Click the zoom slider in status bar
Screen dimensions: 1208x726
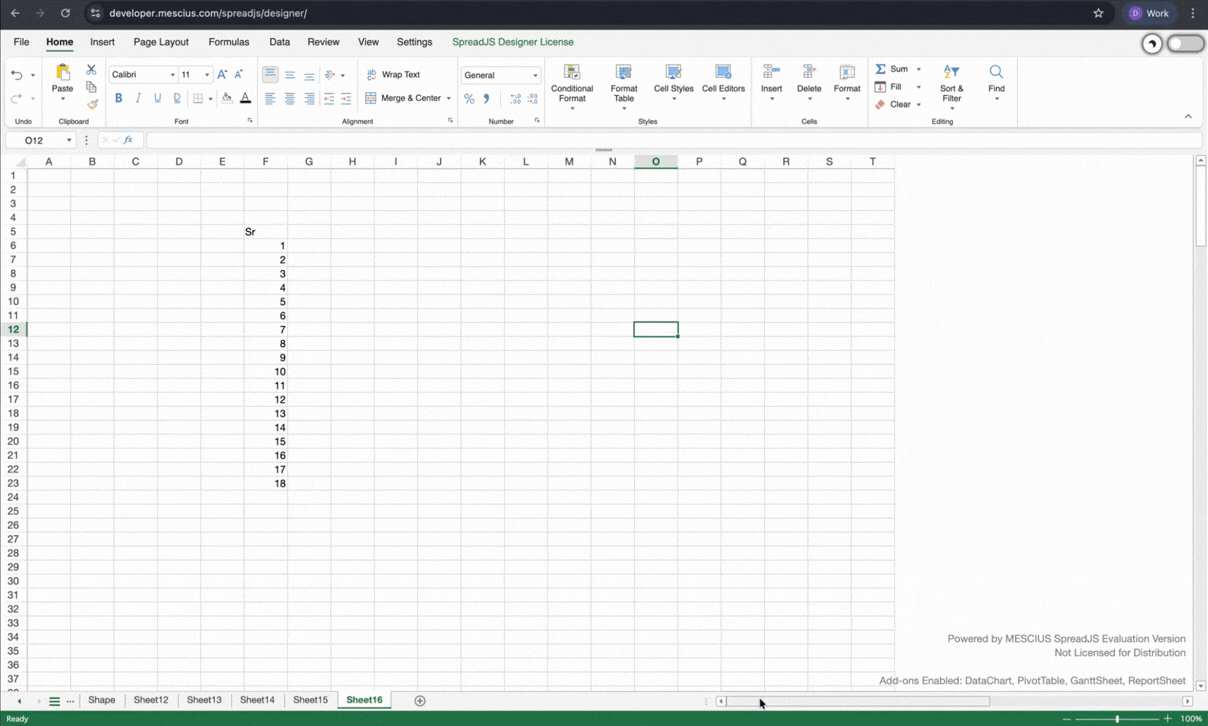1117,719
